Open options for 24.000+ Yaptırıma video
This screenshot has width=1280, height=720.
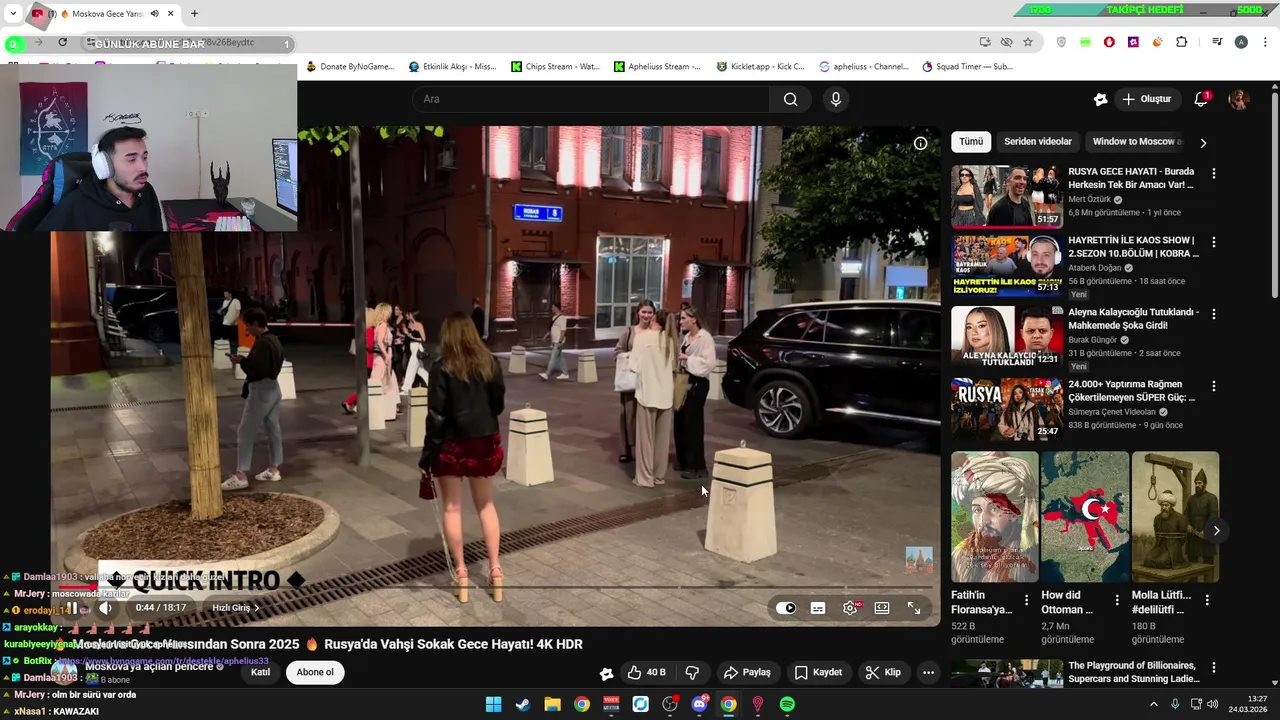pos(1214,386)
